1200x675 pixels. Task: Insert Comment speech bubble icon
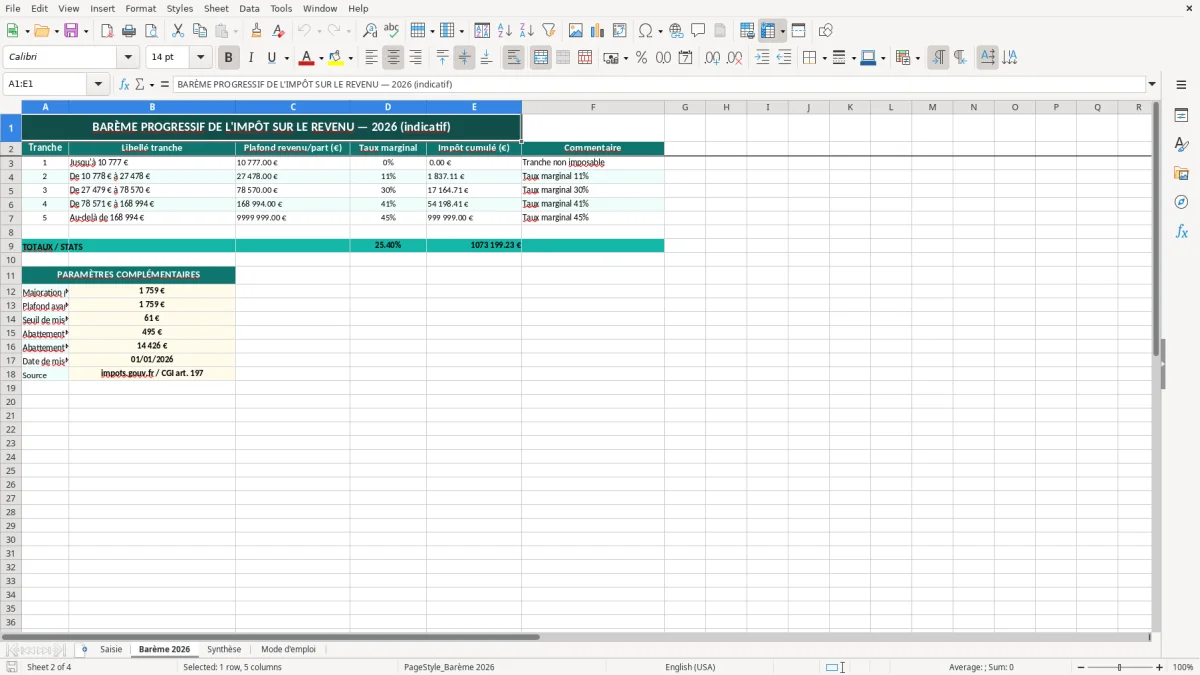[x=698, y=31]
